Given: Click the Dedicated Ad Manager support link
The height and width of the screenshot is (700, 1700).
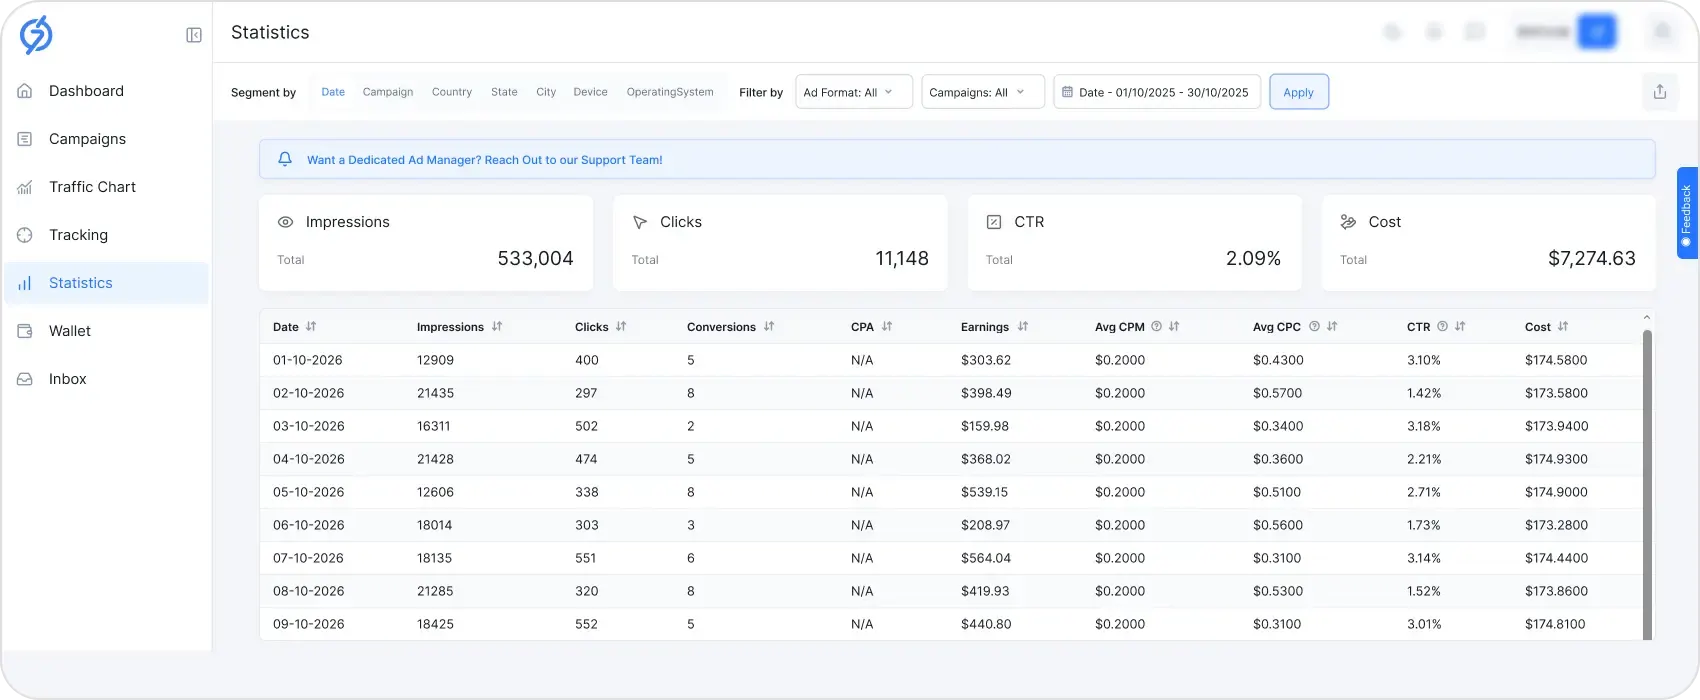Looking at the screenshot, I should 484,160.
